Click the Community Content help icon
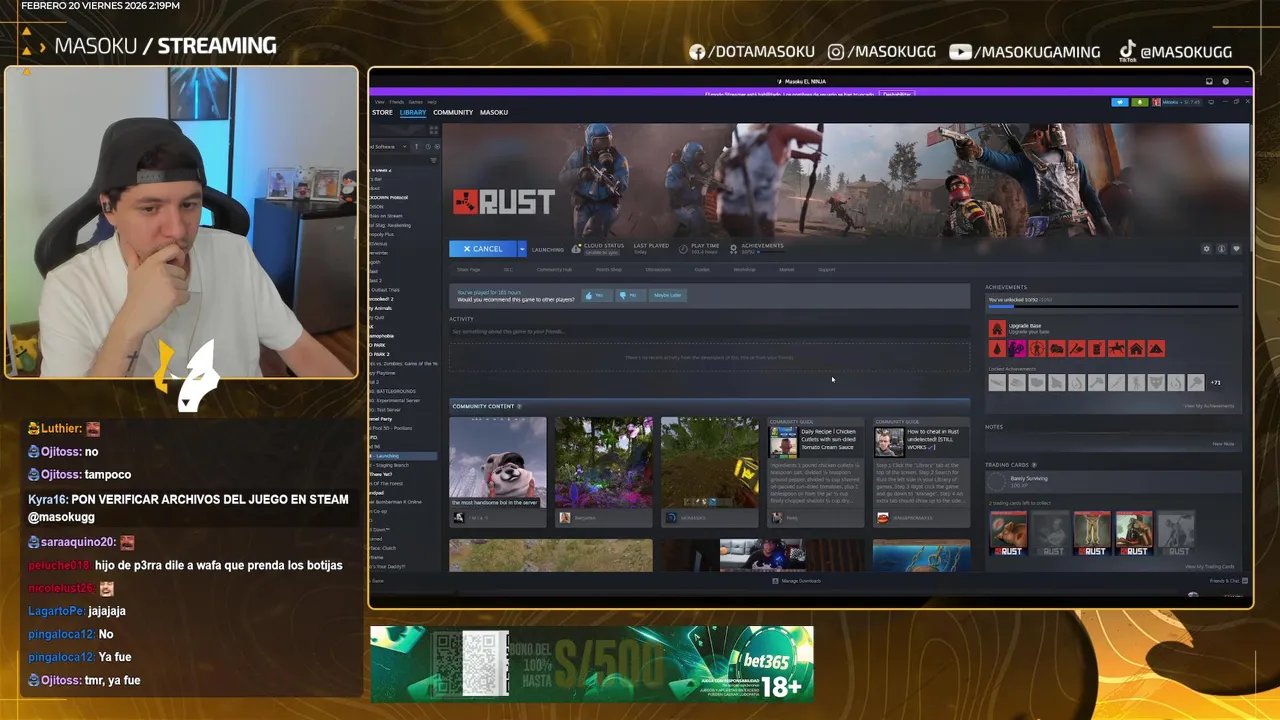This screenshot has height=720, width=1280. pos(520,407)
